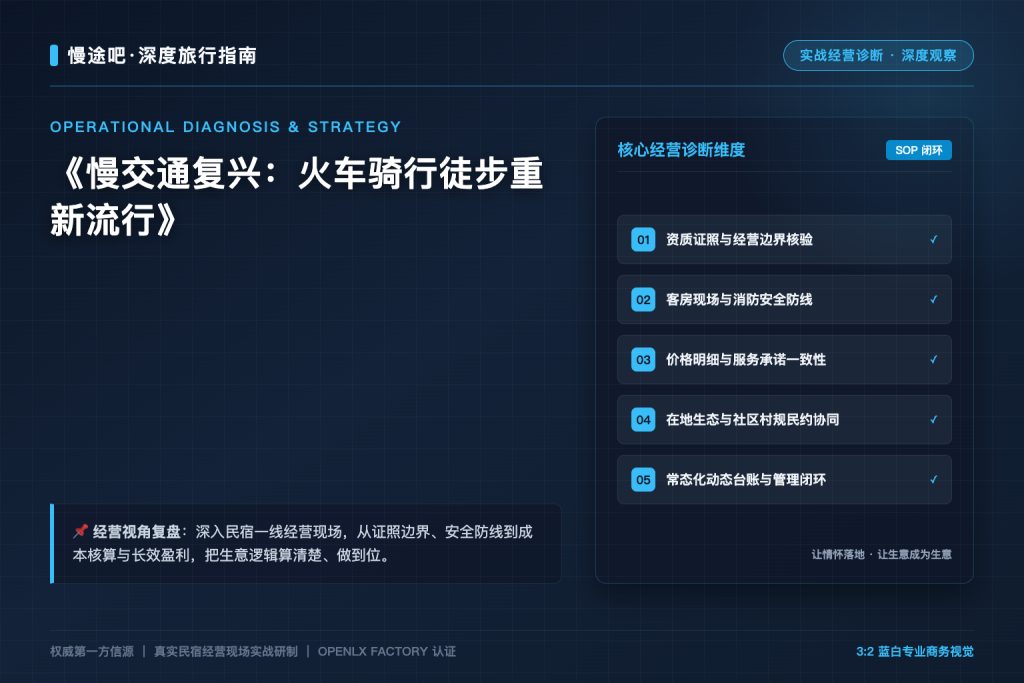Click checkmark on 客房现场与消防安全防线 row
The image size is (1024, 683).
pos(934,300)
